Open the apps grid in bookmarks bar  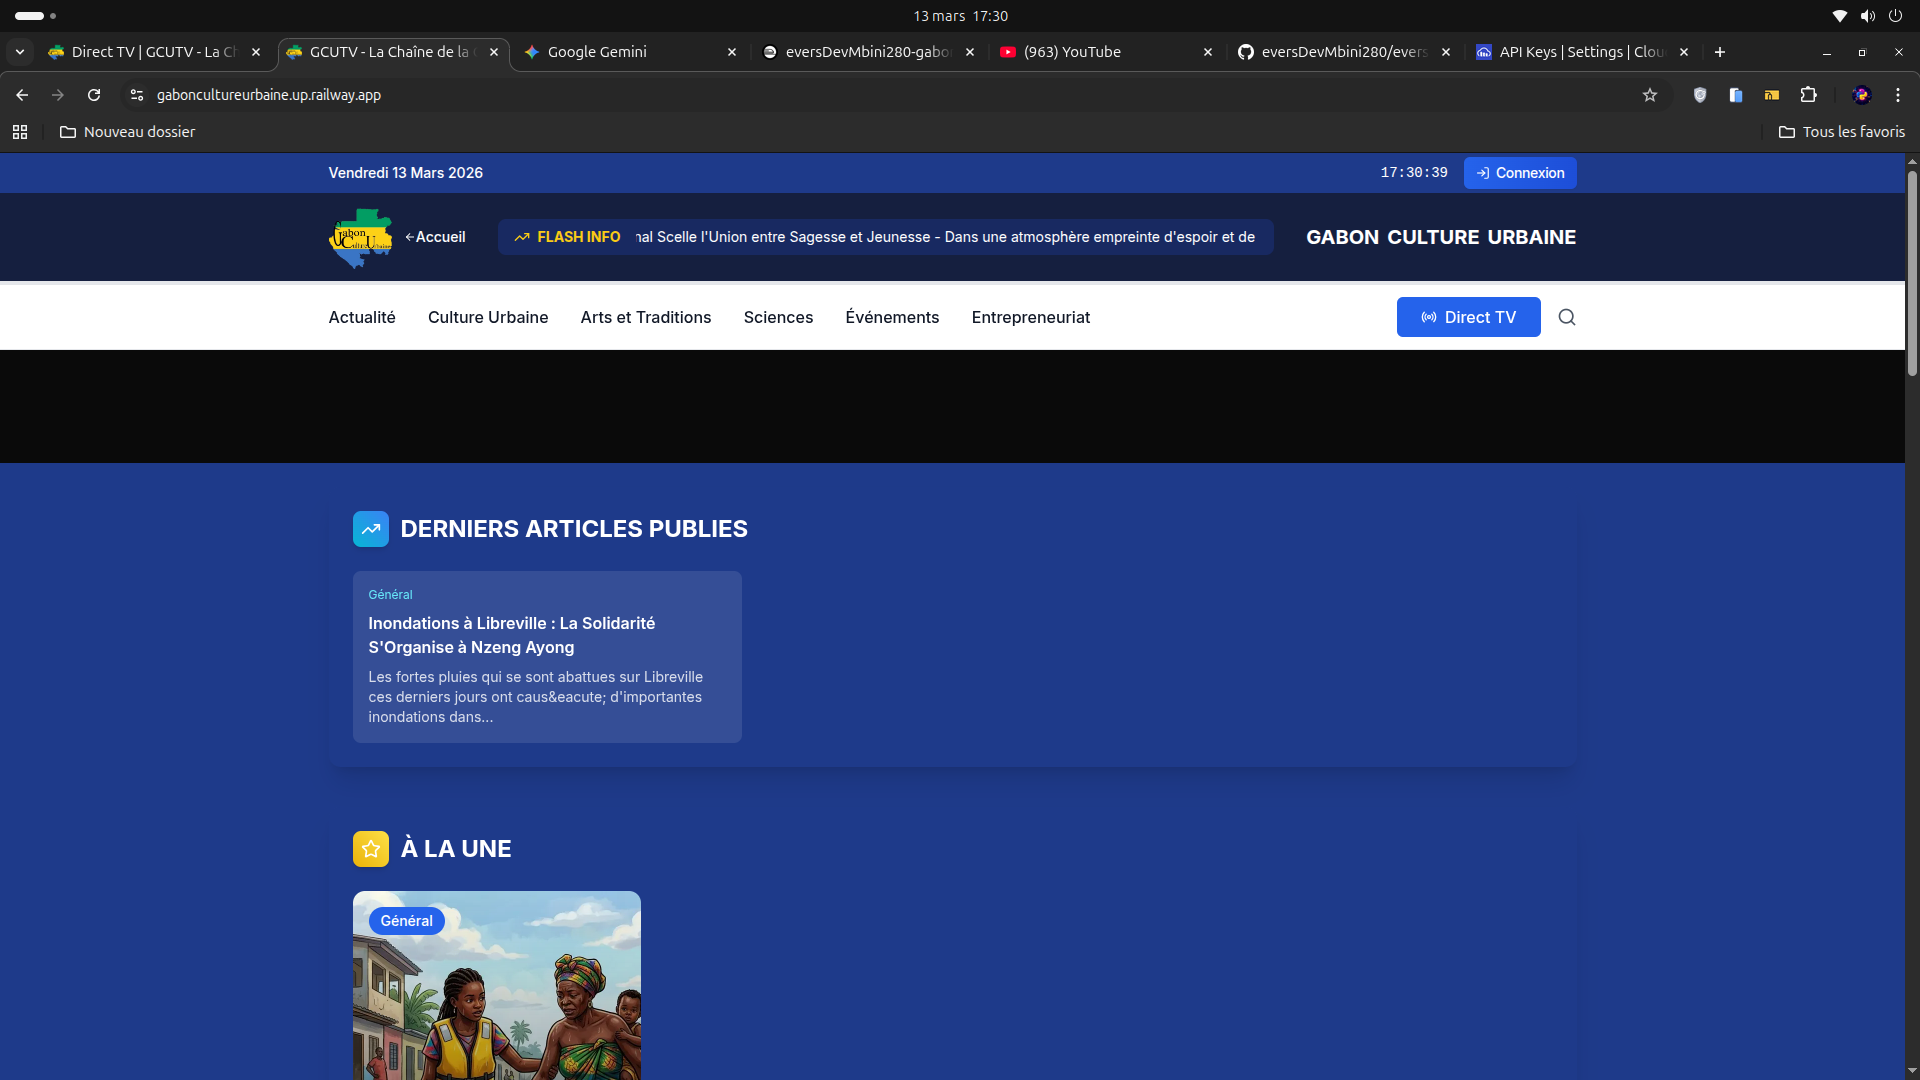tap(20, 132)
